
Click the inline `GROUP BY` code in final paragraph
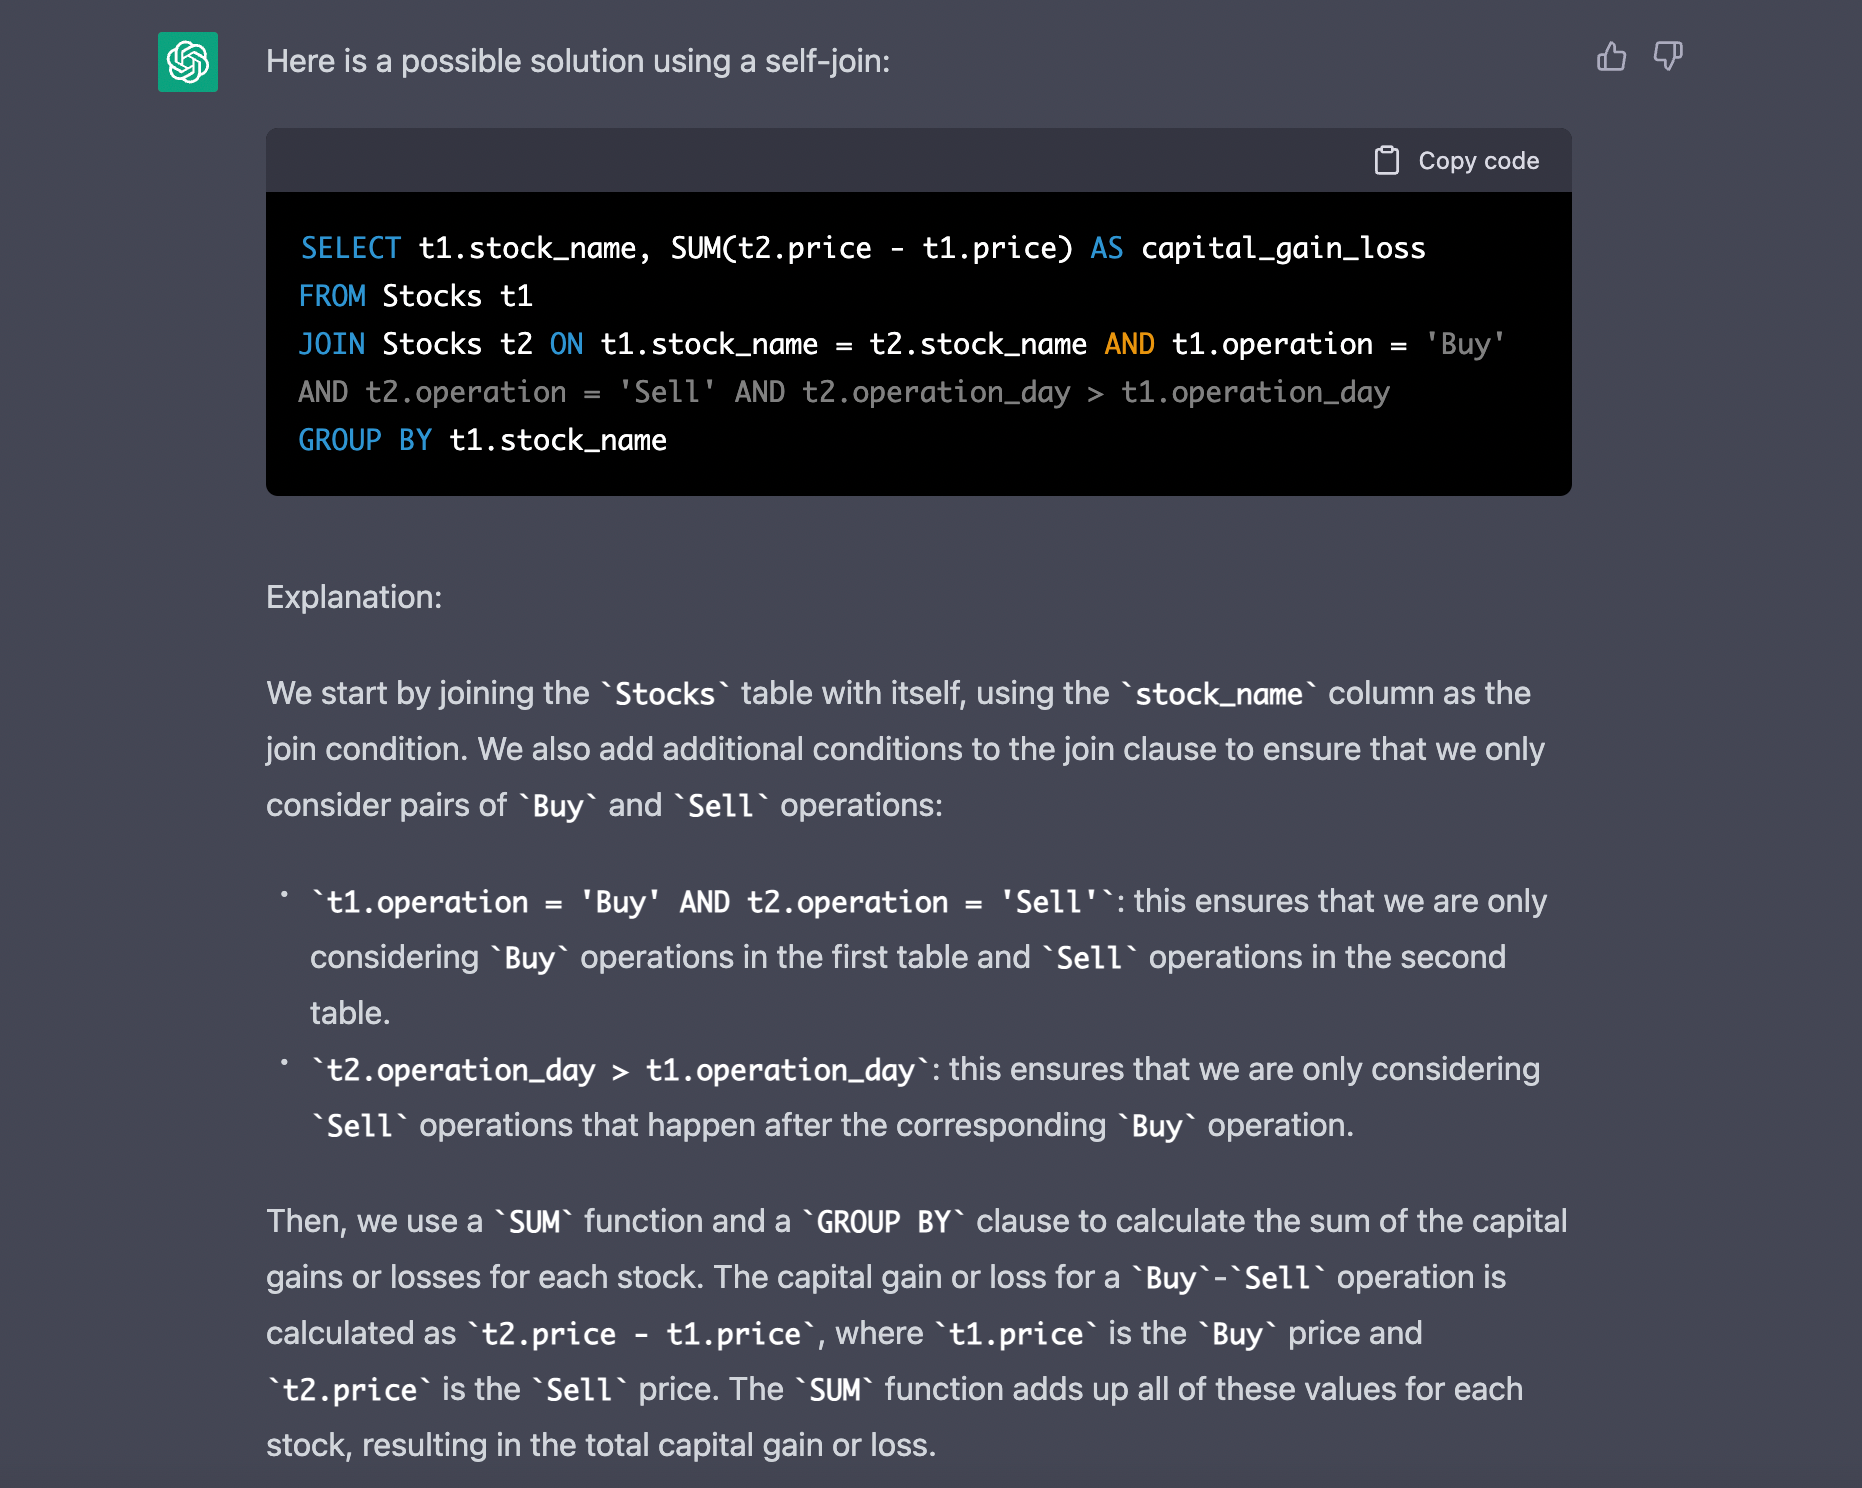coord(883,1222)
